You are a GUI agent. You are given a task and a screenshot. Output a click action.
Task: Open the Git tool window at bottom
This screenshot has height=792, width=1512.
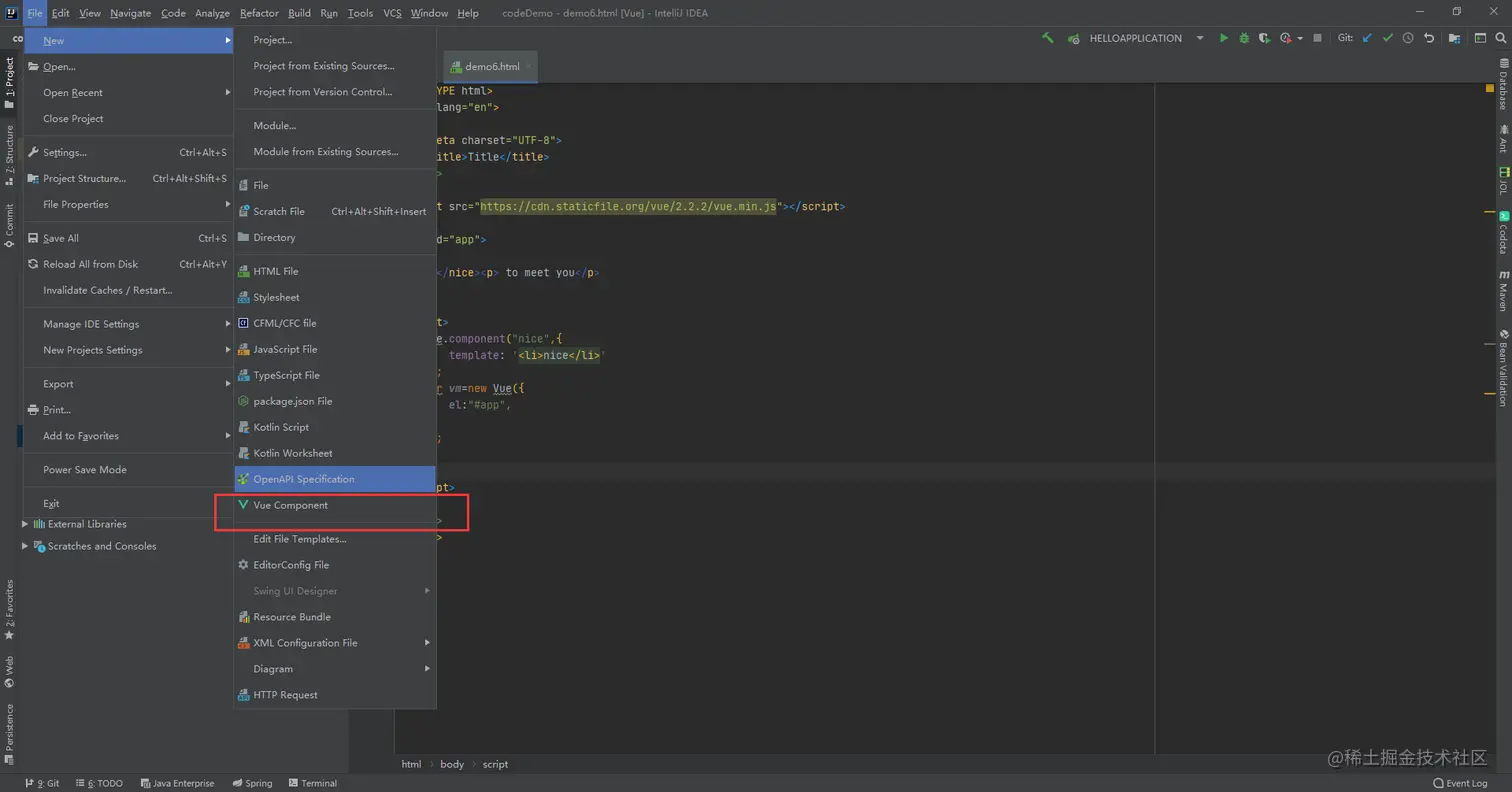point(41,783)
